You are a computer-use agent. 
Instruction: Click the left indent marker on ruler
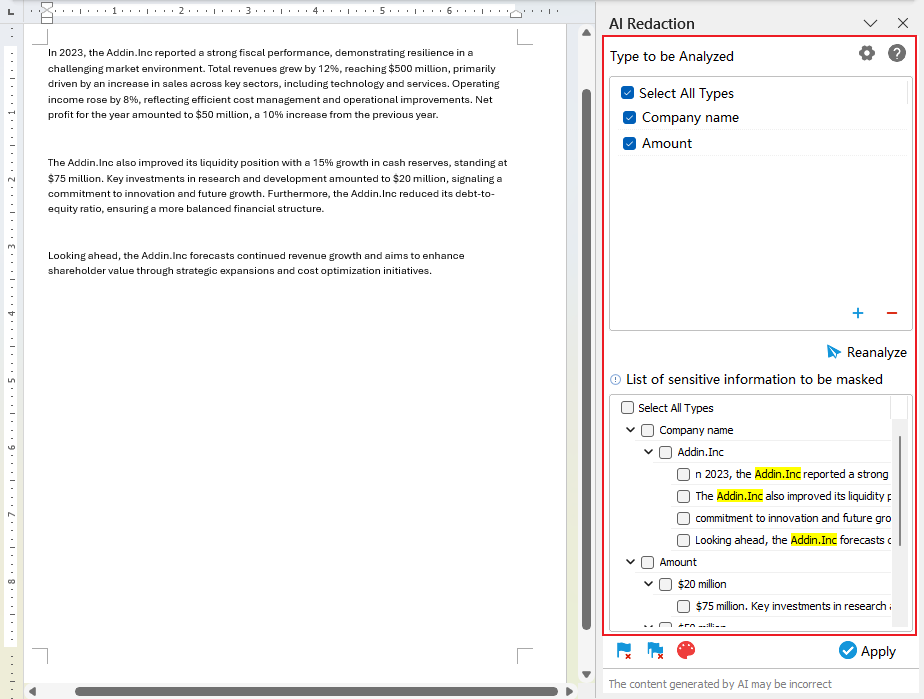[x=47, y=13]
